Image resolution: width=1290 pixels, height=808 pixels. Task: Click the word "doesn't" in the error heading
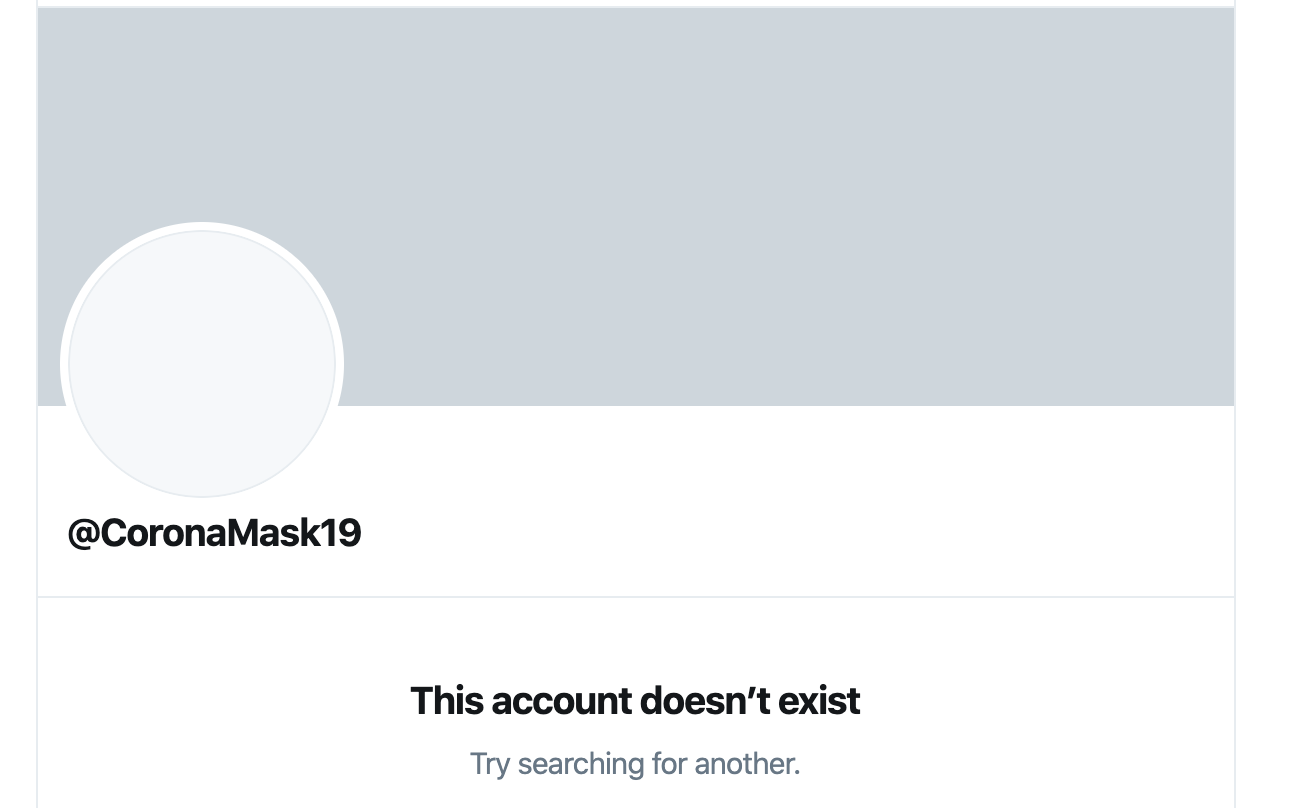pyautogui.click(x=705, y=701)
